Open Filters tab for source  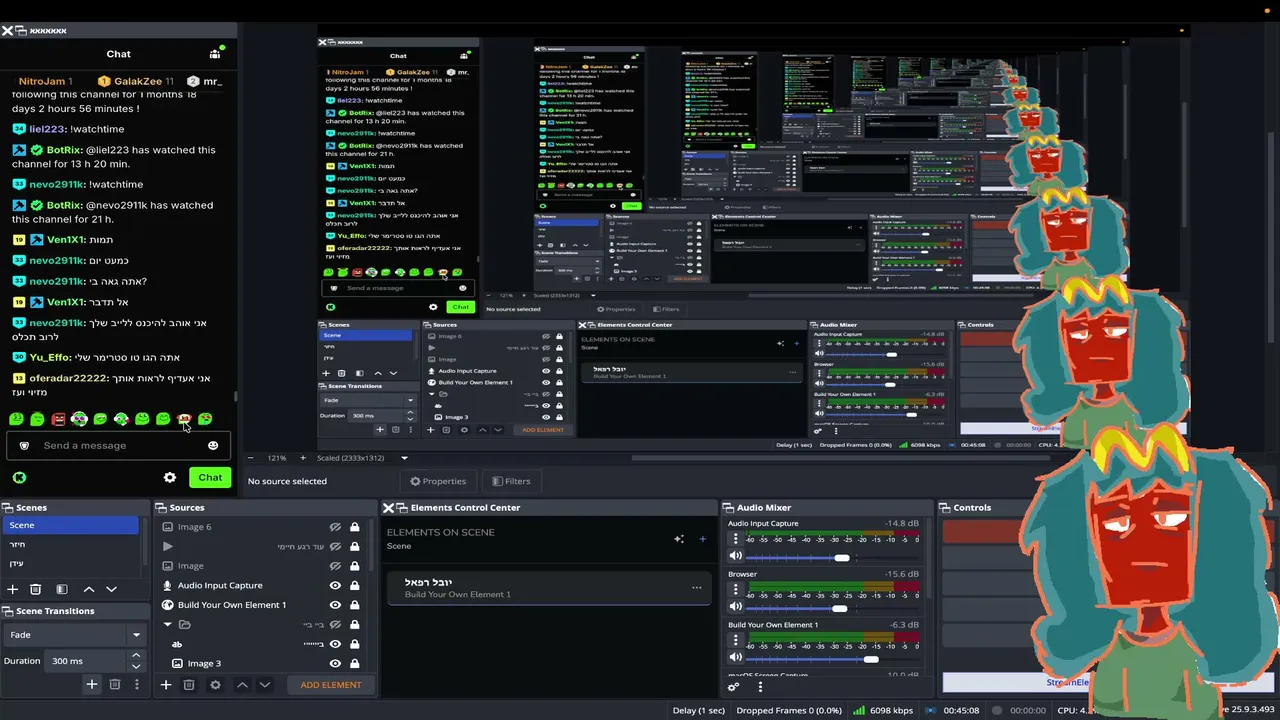tap(511, 481)
